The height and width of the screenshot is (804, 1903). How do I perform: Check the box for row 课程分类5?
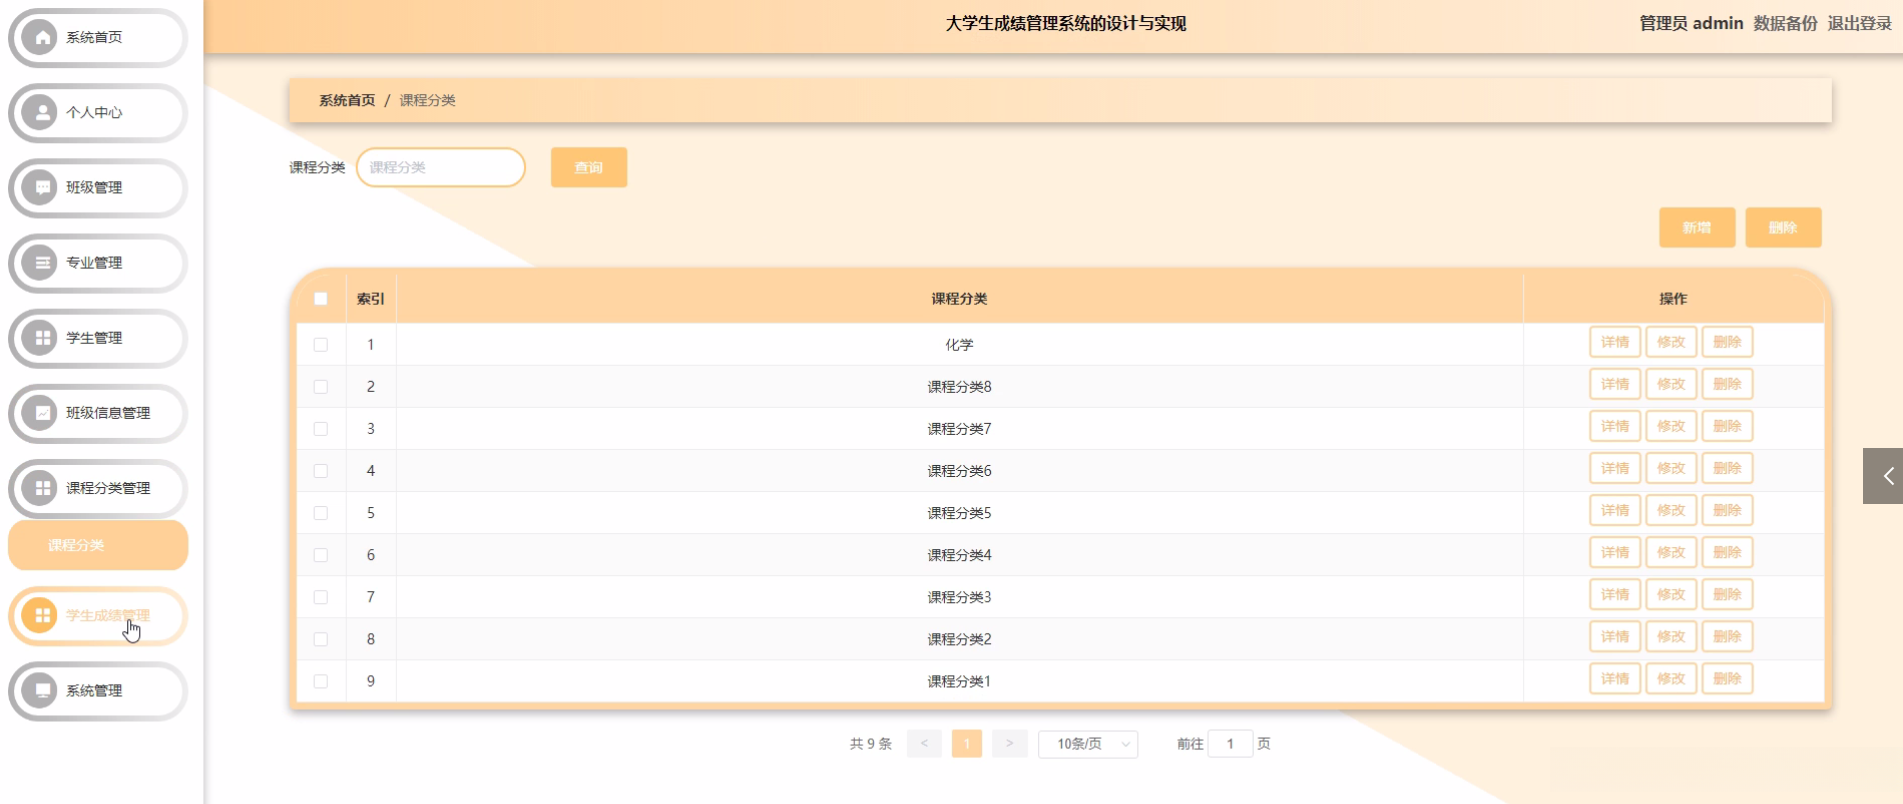point(321,513)
